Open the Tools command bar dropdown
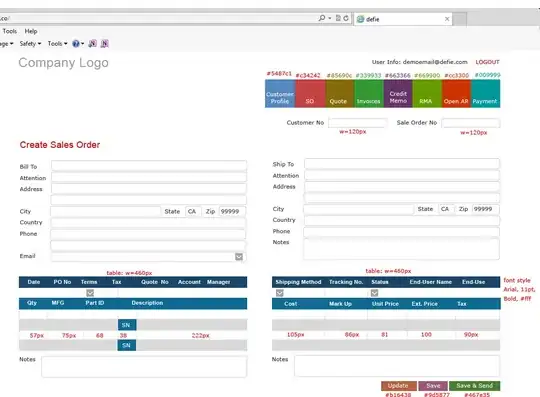Image resolution: width=540 pixels, height=397 pixels. 58,44
